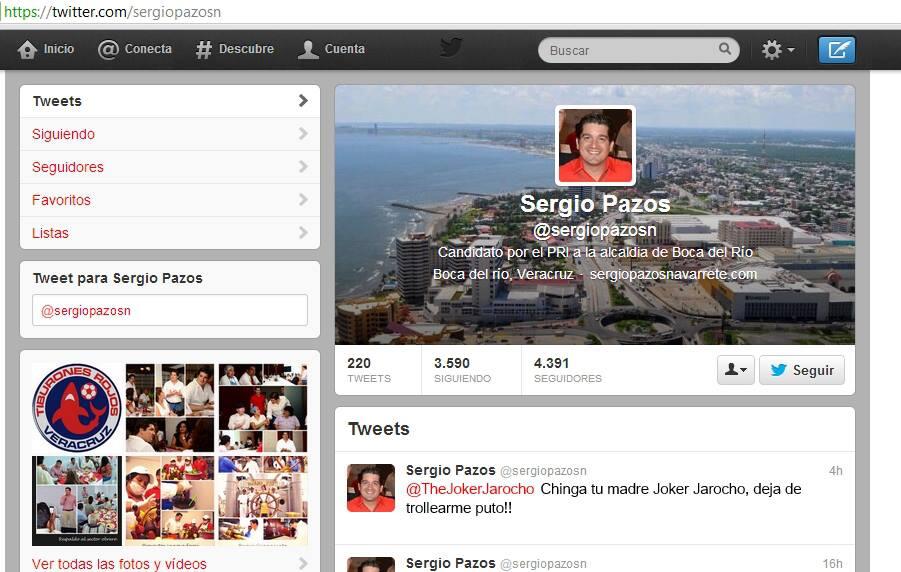Click the chevron beside Favoritos

pyautogui.click(x=303, y=199)
